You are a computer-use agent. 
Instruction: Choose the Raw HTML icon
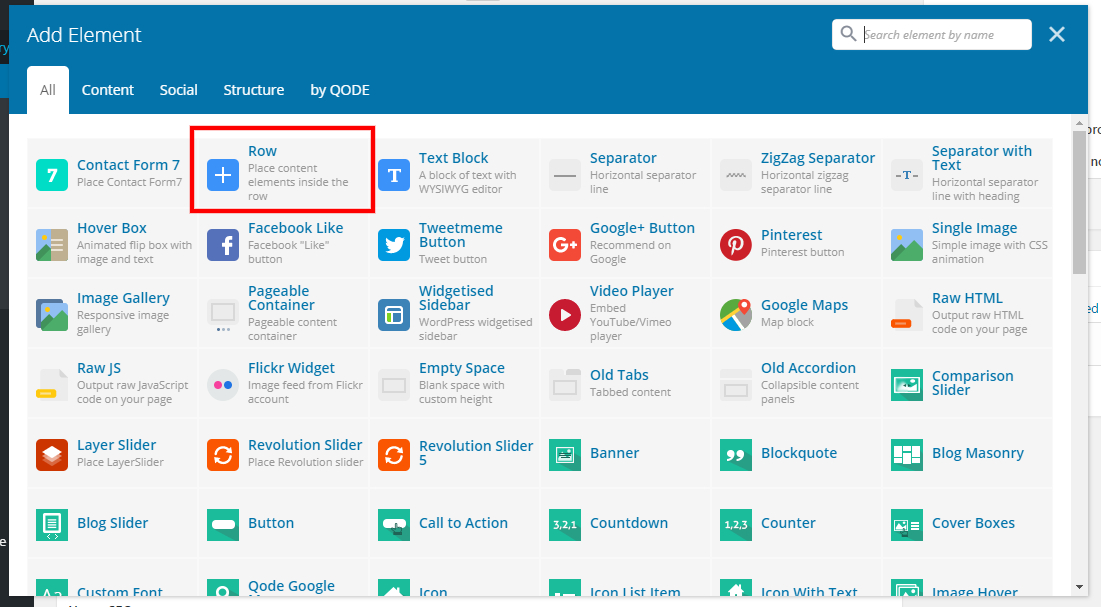click(906, 315)
